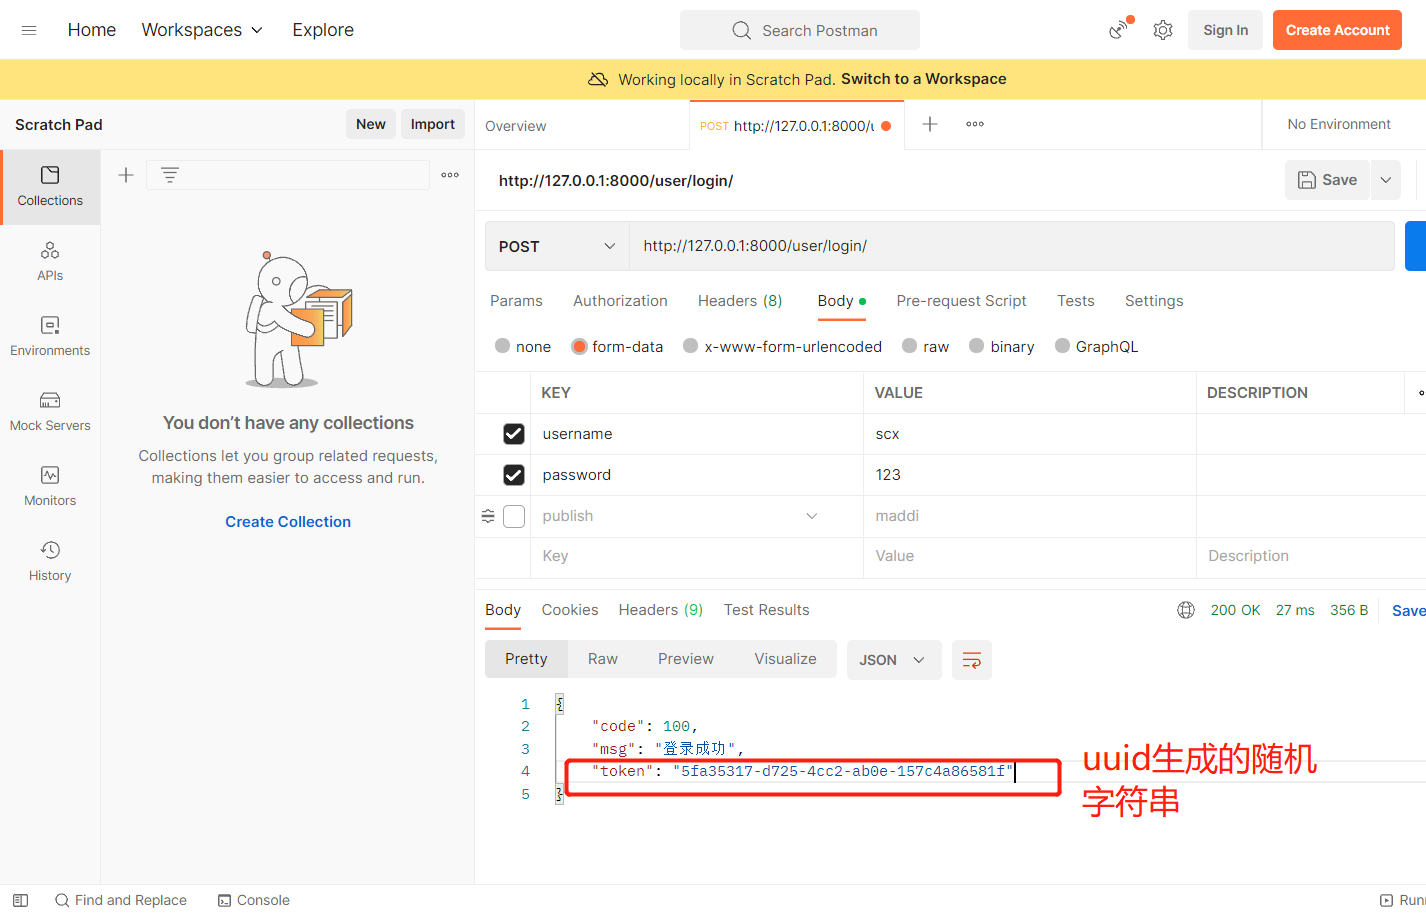Click the New button in Scratch Pad
This screenshot has height=915, width=1426.
371,124
